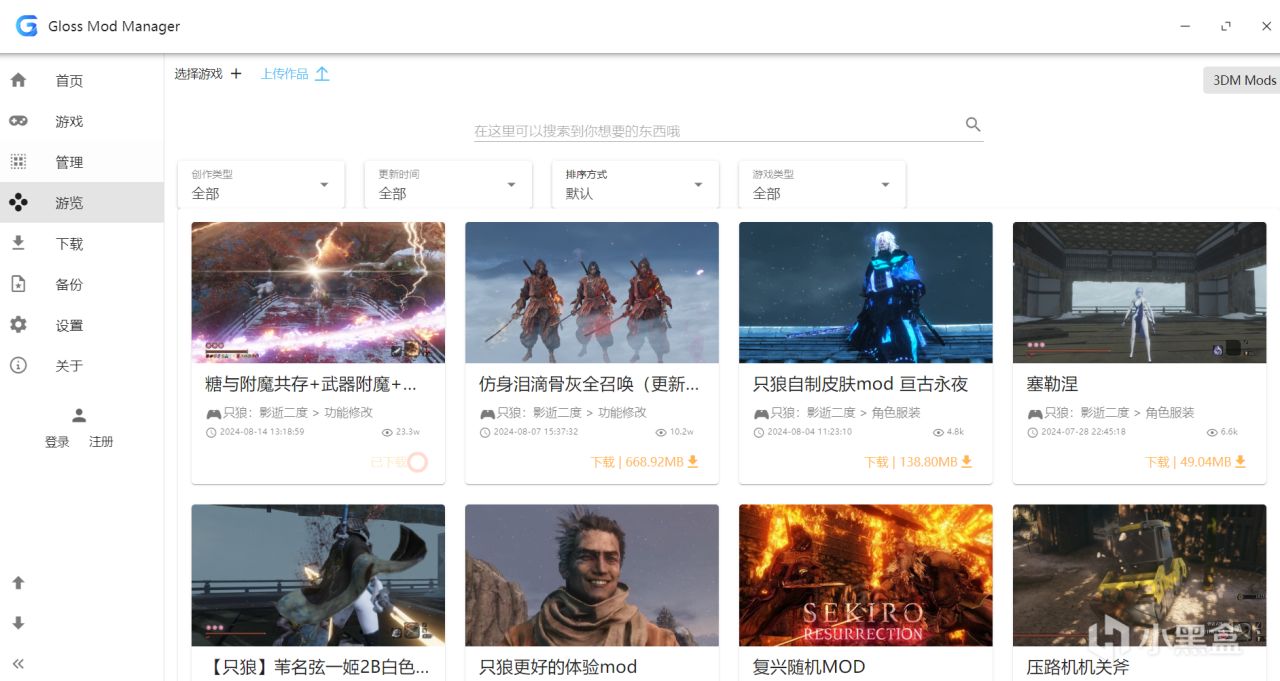Open thumbnail of 糖与附魔共存 mod

click(x=318, y=292)
